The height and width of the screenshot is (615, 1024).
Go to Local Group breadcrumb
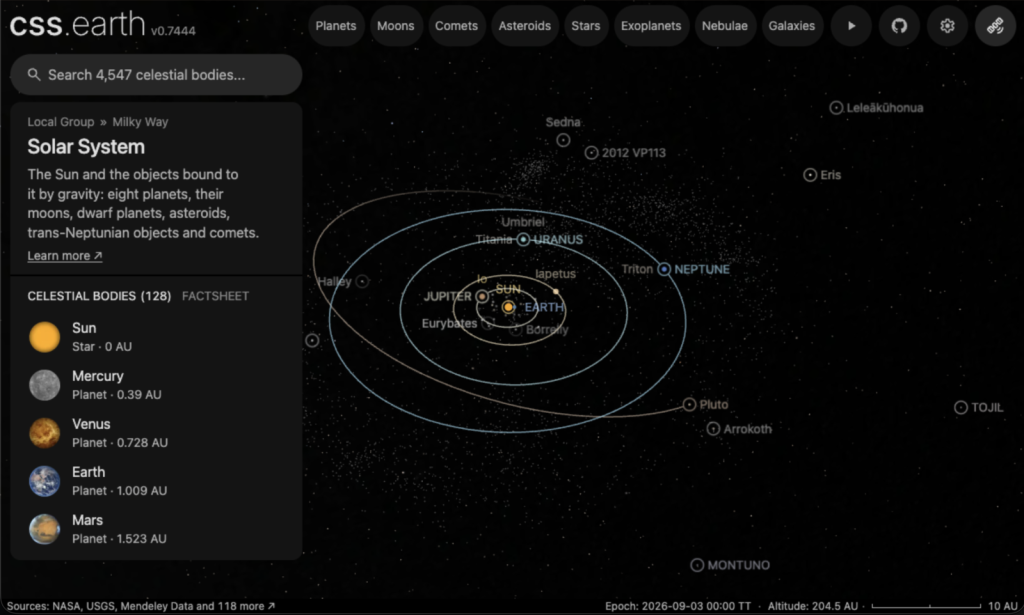click(x=61, y=122)
